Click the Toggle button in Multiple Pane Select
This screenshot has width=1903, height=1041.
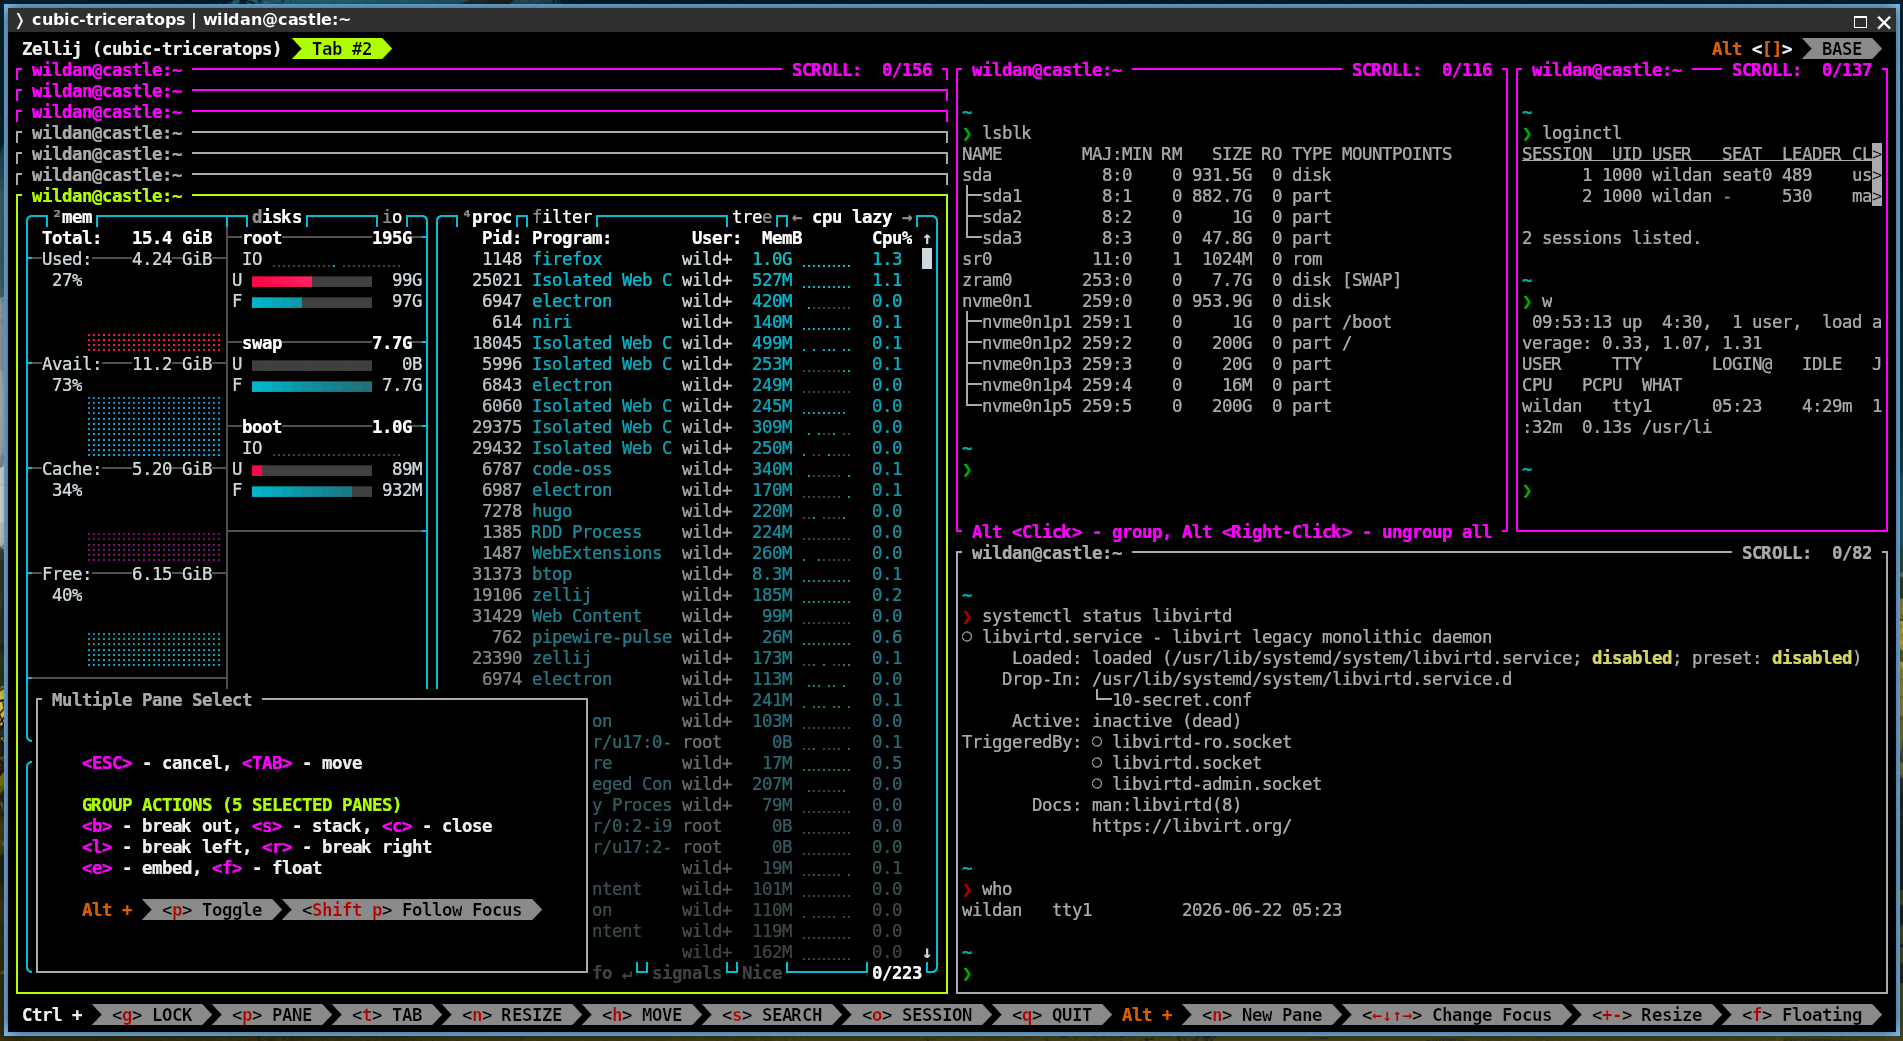click(x=212, y=910)
